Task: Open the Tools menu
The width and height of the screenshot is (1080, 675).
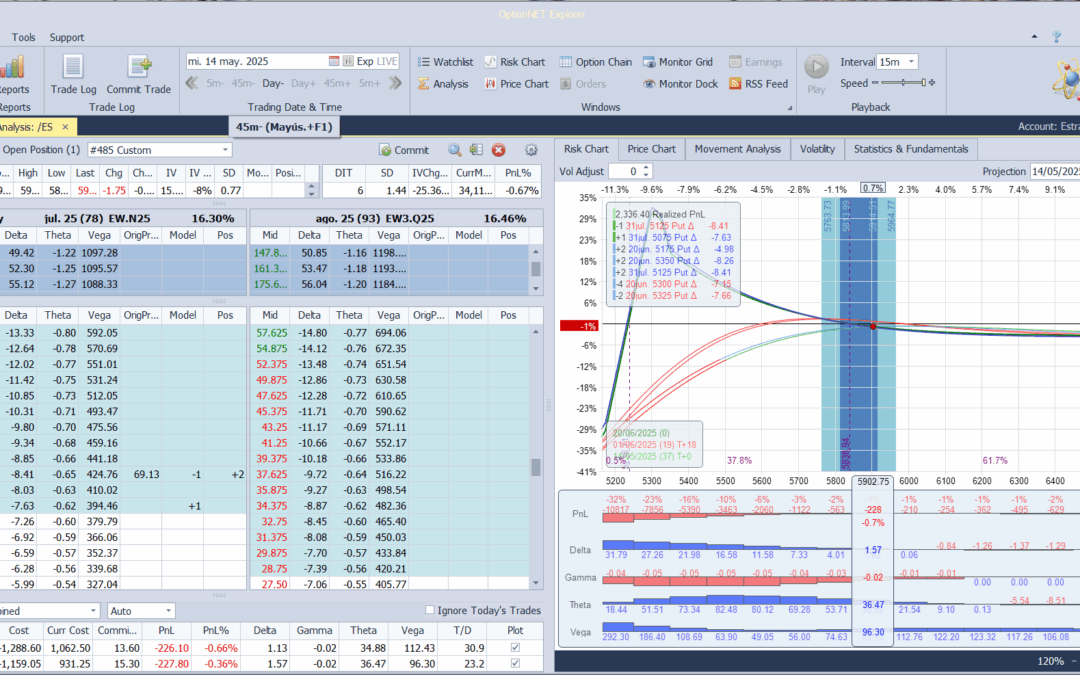Action: click(23, 37)
